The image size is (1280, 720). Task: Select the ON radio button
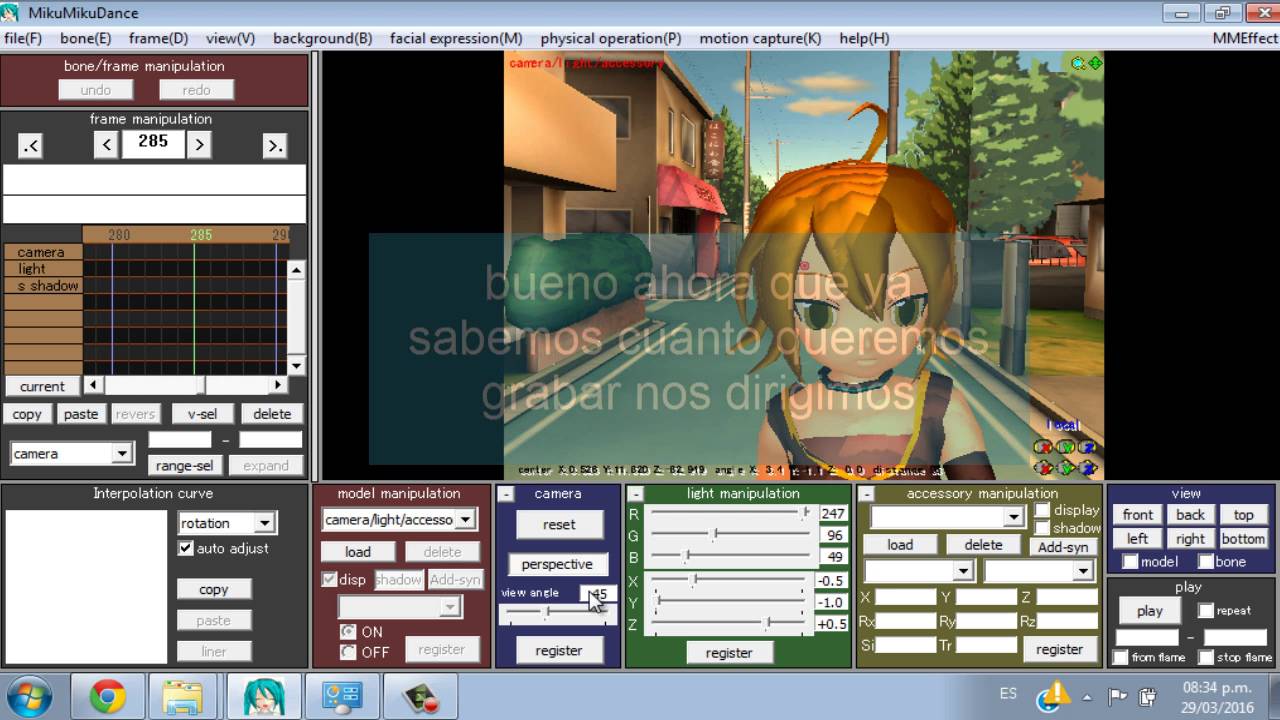348,631
